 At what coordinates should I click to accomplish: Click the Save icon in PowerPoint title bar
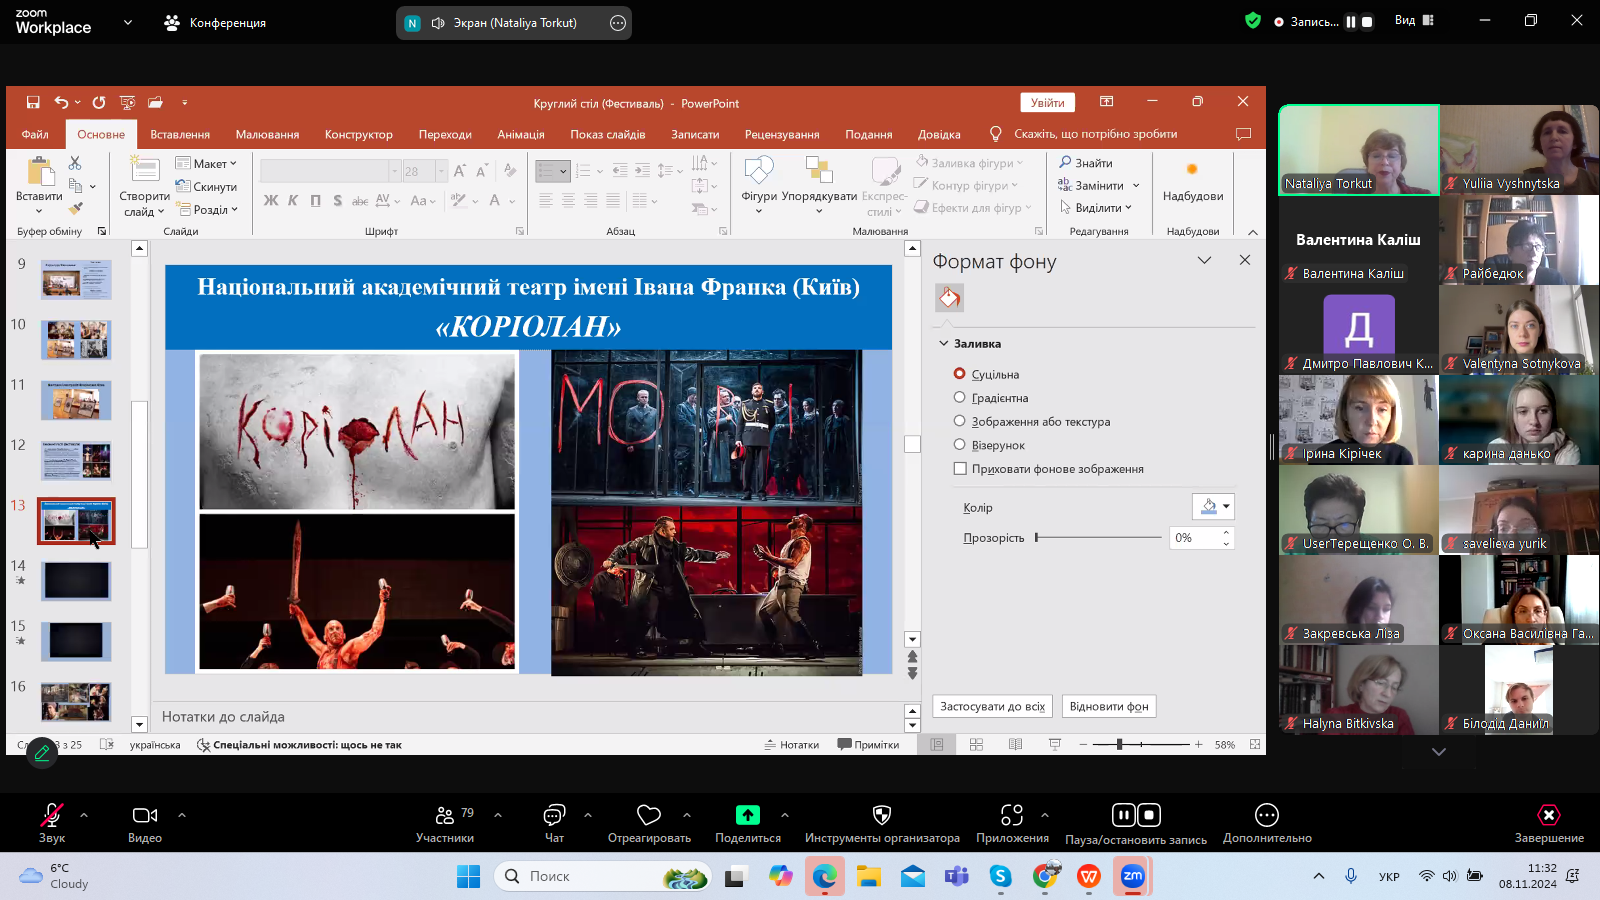33,102
